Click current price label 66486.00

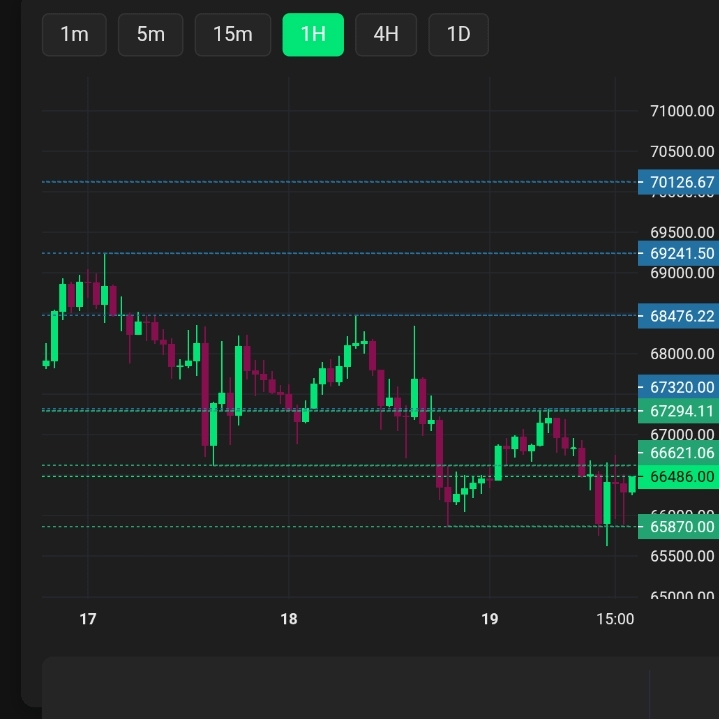679,477
